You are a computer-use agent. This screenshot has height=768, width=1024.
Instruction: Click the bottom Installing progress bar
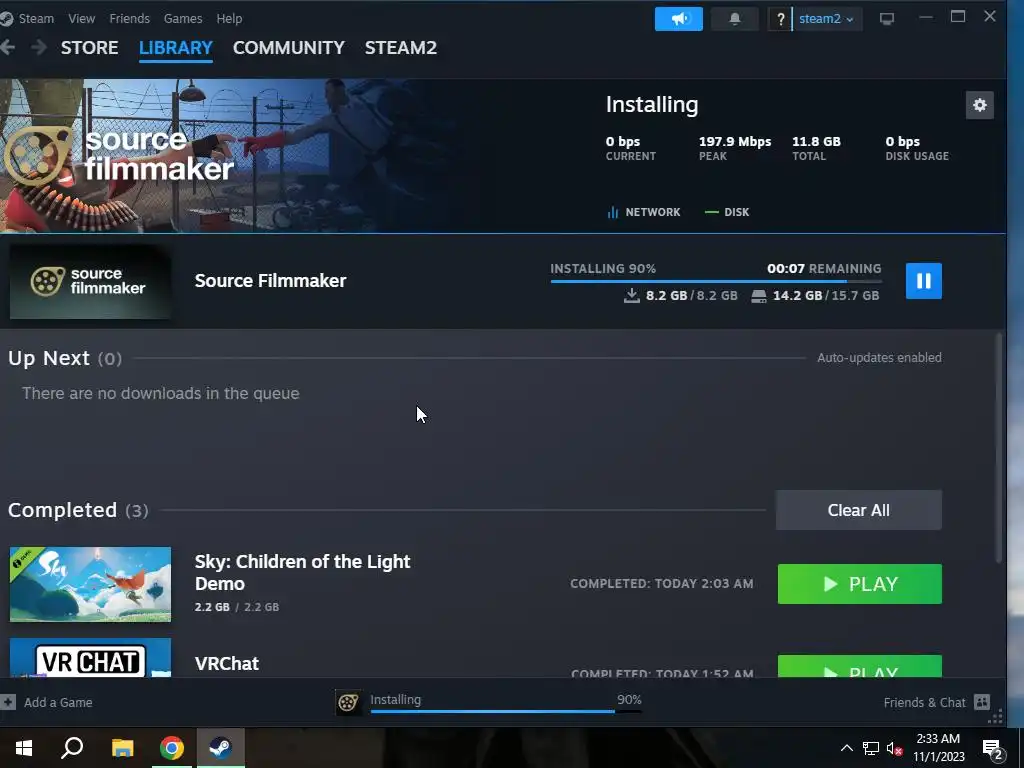tap(506, 711)
